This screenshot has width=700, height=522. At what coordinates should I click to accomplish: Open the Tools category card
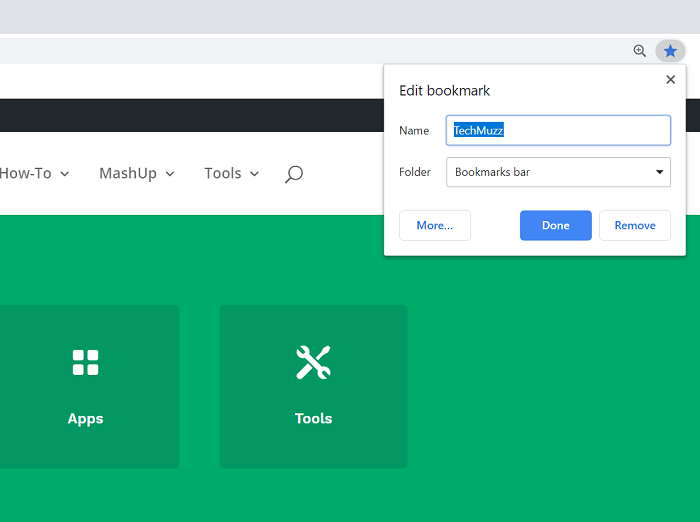(313, 387)
